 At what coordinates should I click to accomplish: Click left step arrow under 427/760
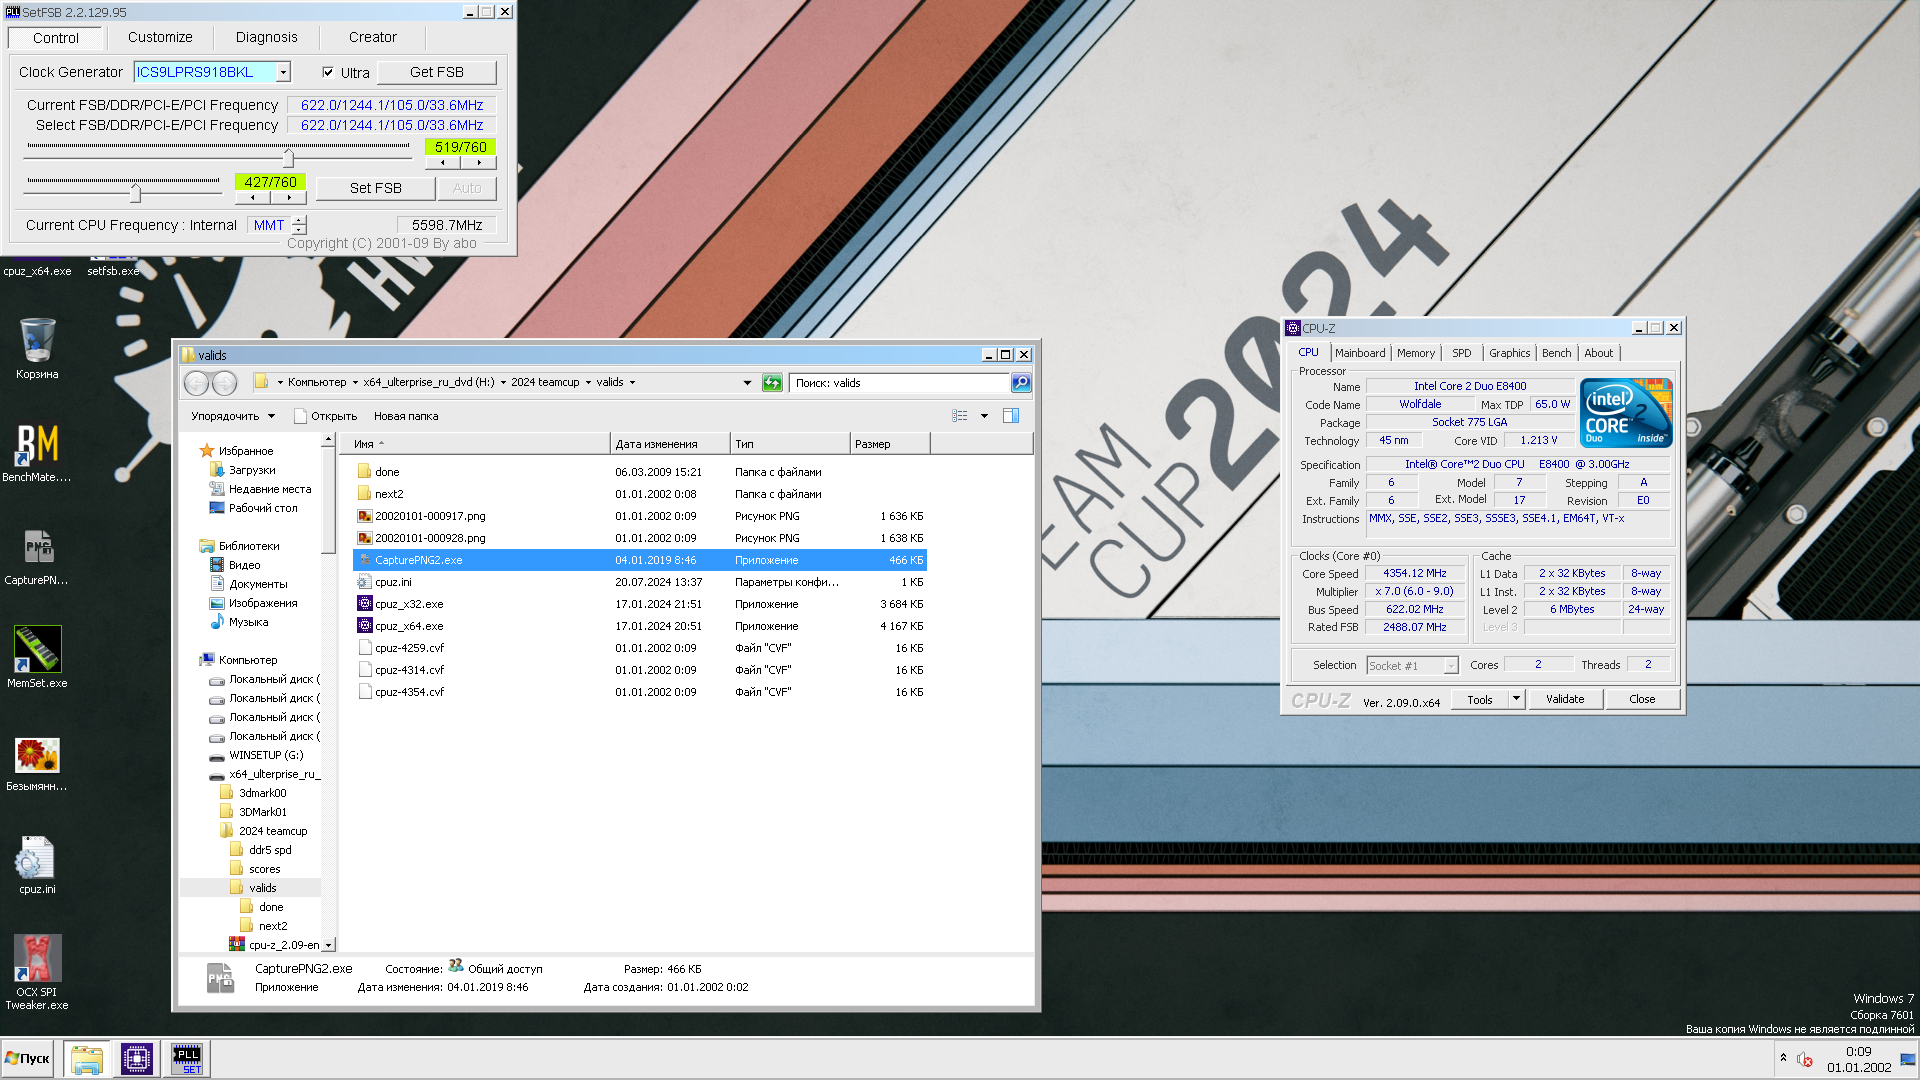point(252,197)
